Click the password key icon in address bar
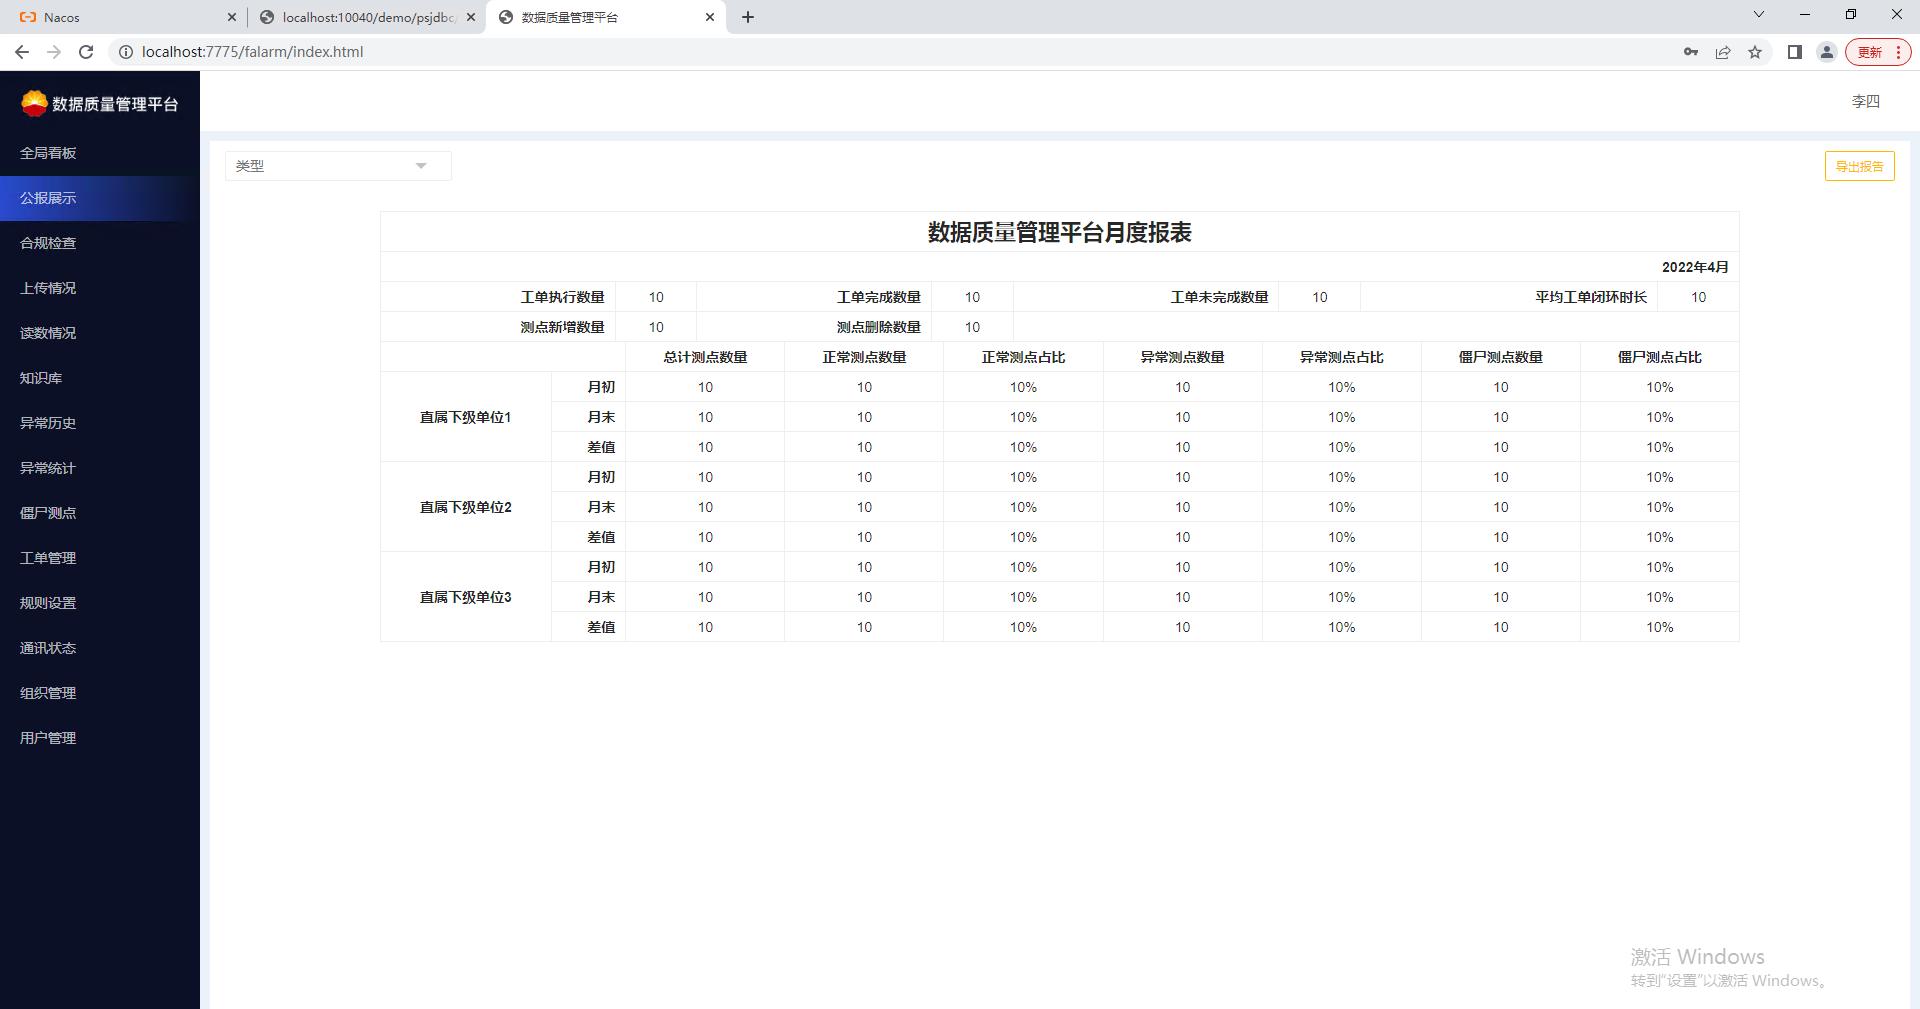 [x=1690, y=52]
